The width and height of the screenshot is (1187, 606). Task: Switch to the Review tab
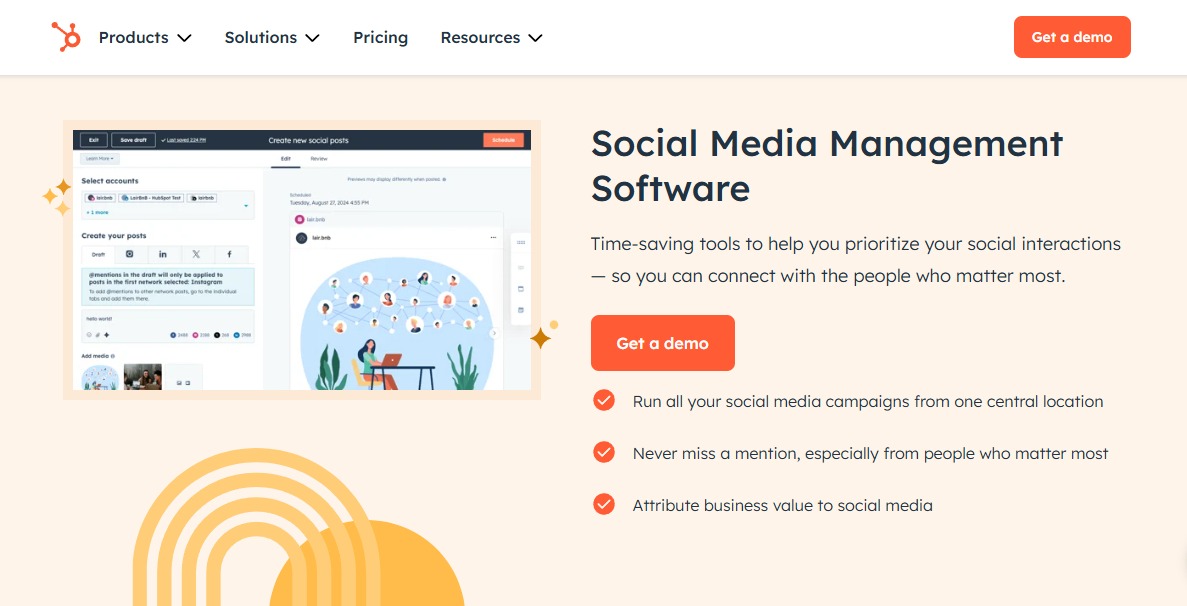319,159
